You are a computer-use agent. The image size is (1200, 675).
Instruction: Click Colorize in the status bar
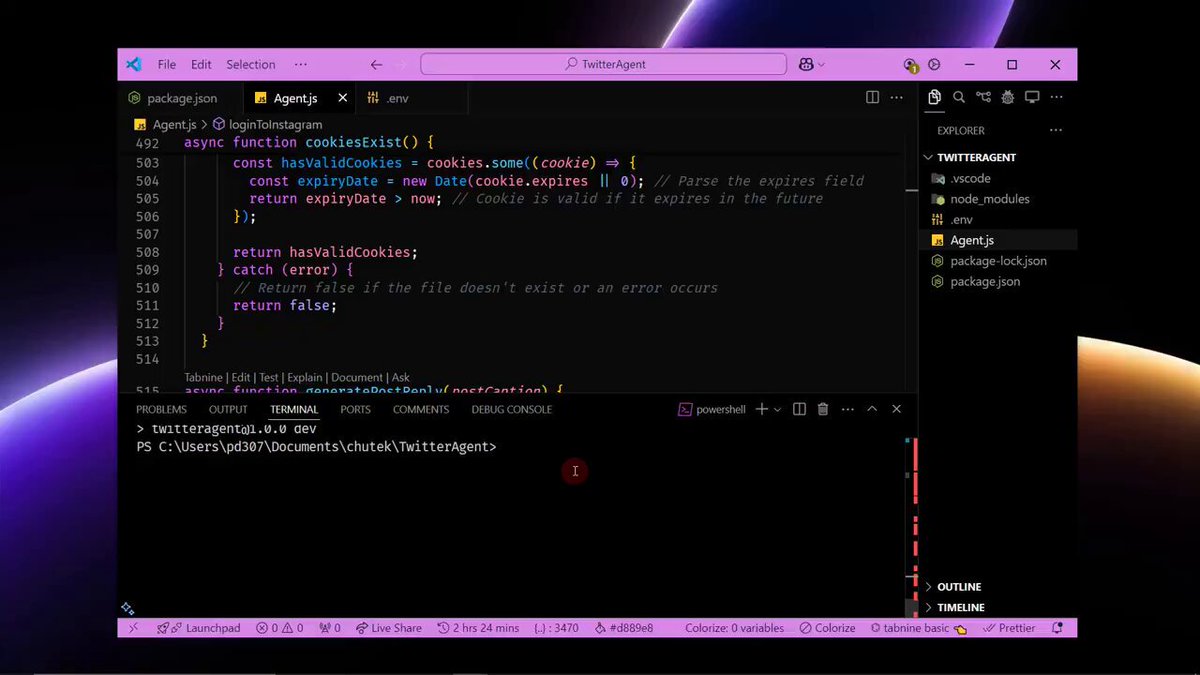click(827, 628)
